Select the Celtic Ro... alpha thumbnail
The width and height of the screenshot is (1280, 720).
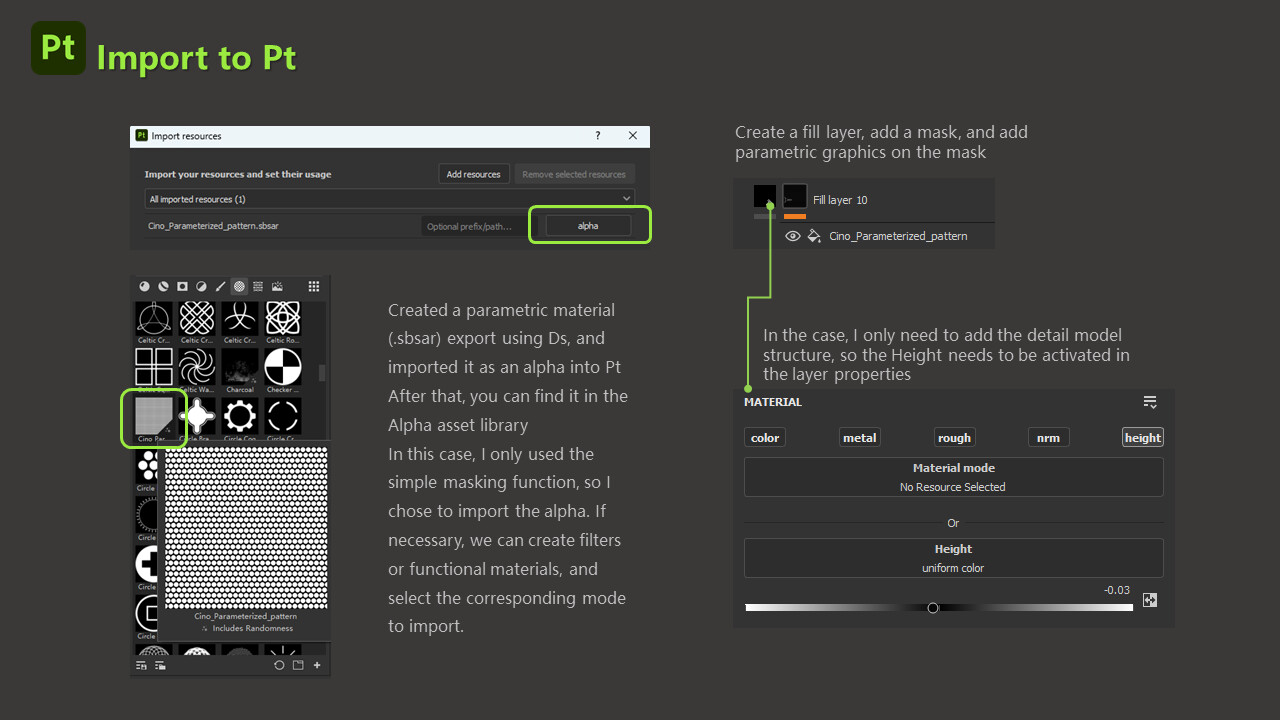point(283,320)
